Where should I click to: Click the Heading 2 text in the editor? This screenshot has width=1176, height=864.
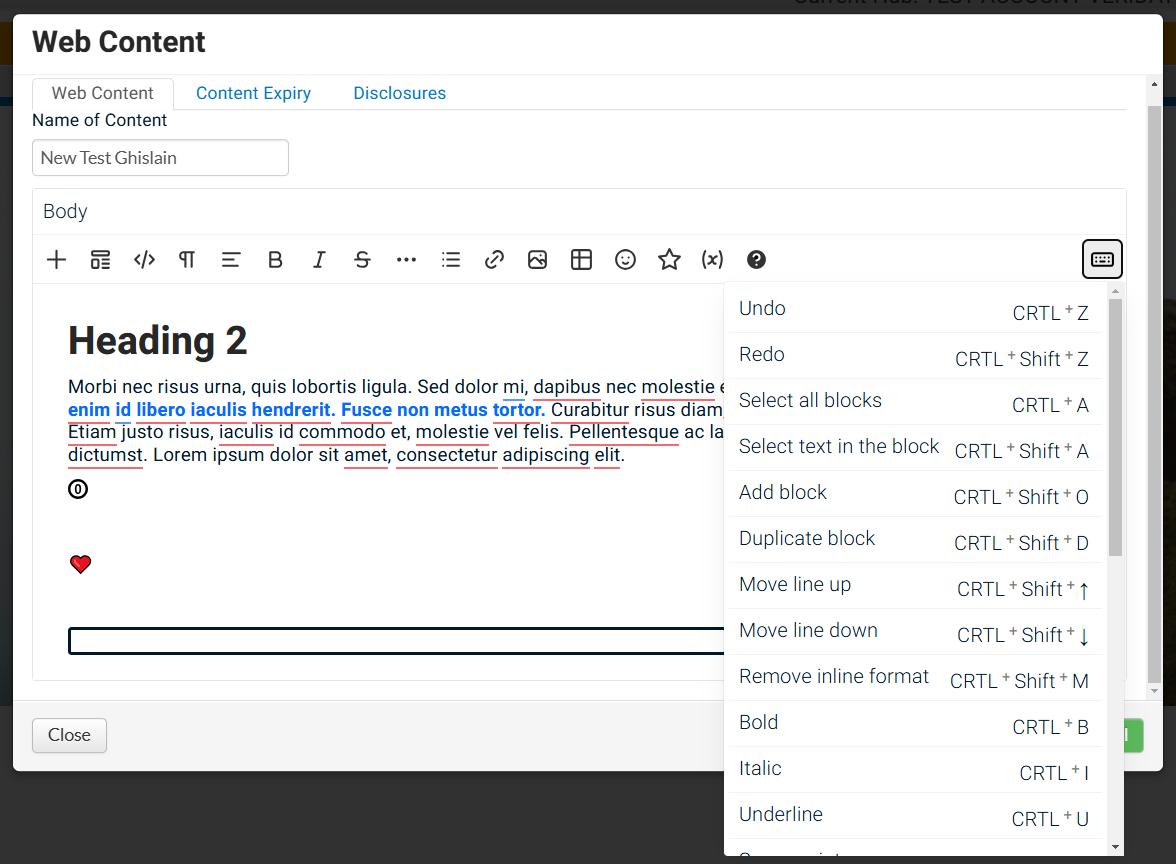158,340
